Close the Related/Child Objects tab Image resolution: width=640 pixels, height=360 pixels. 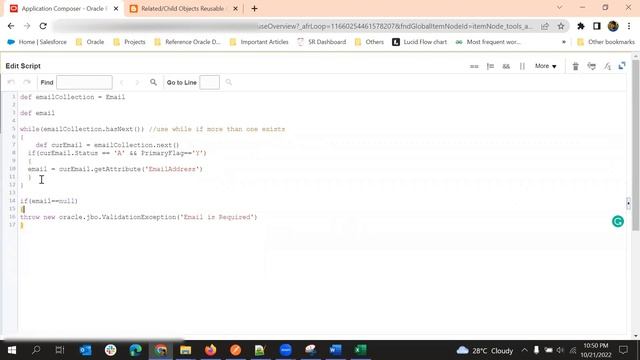[236, 9]
